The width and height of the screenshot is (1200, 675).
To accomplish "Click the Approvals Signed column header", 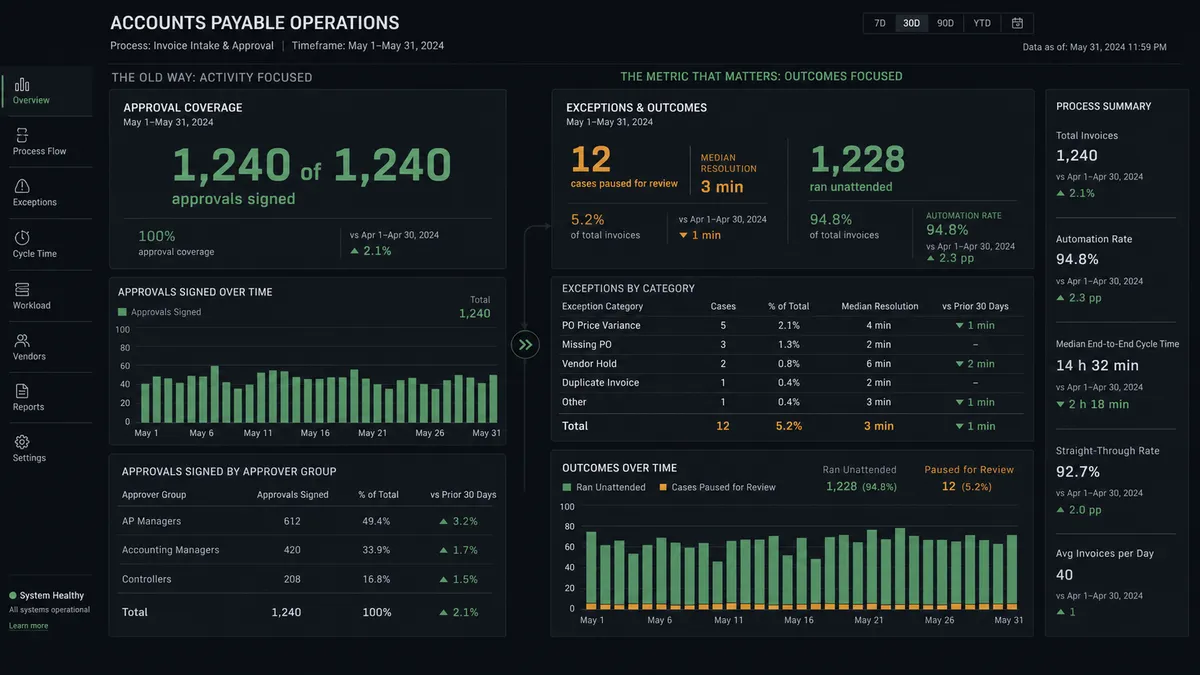I will point(293,495).
